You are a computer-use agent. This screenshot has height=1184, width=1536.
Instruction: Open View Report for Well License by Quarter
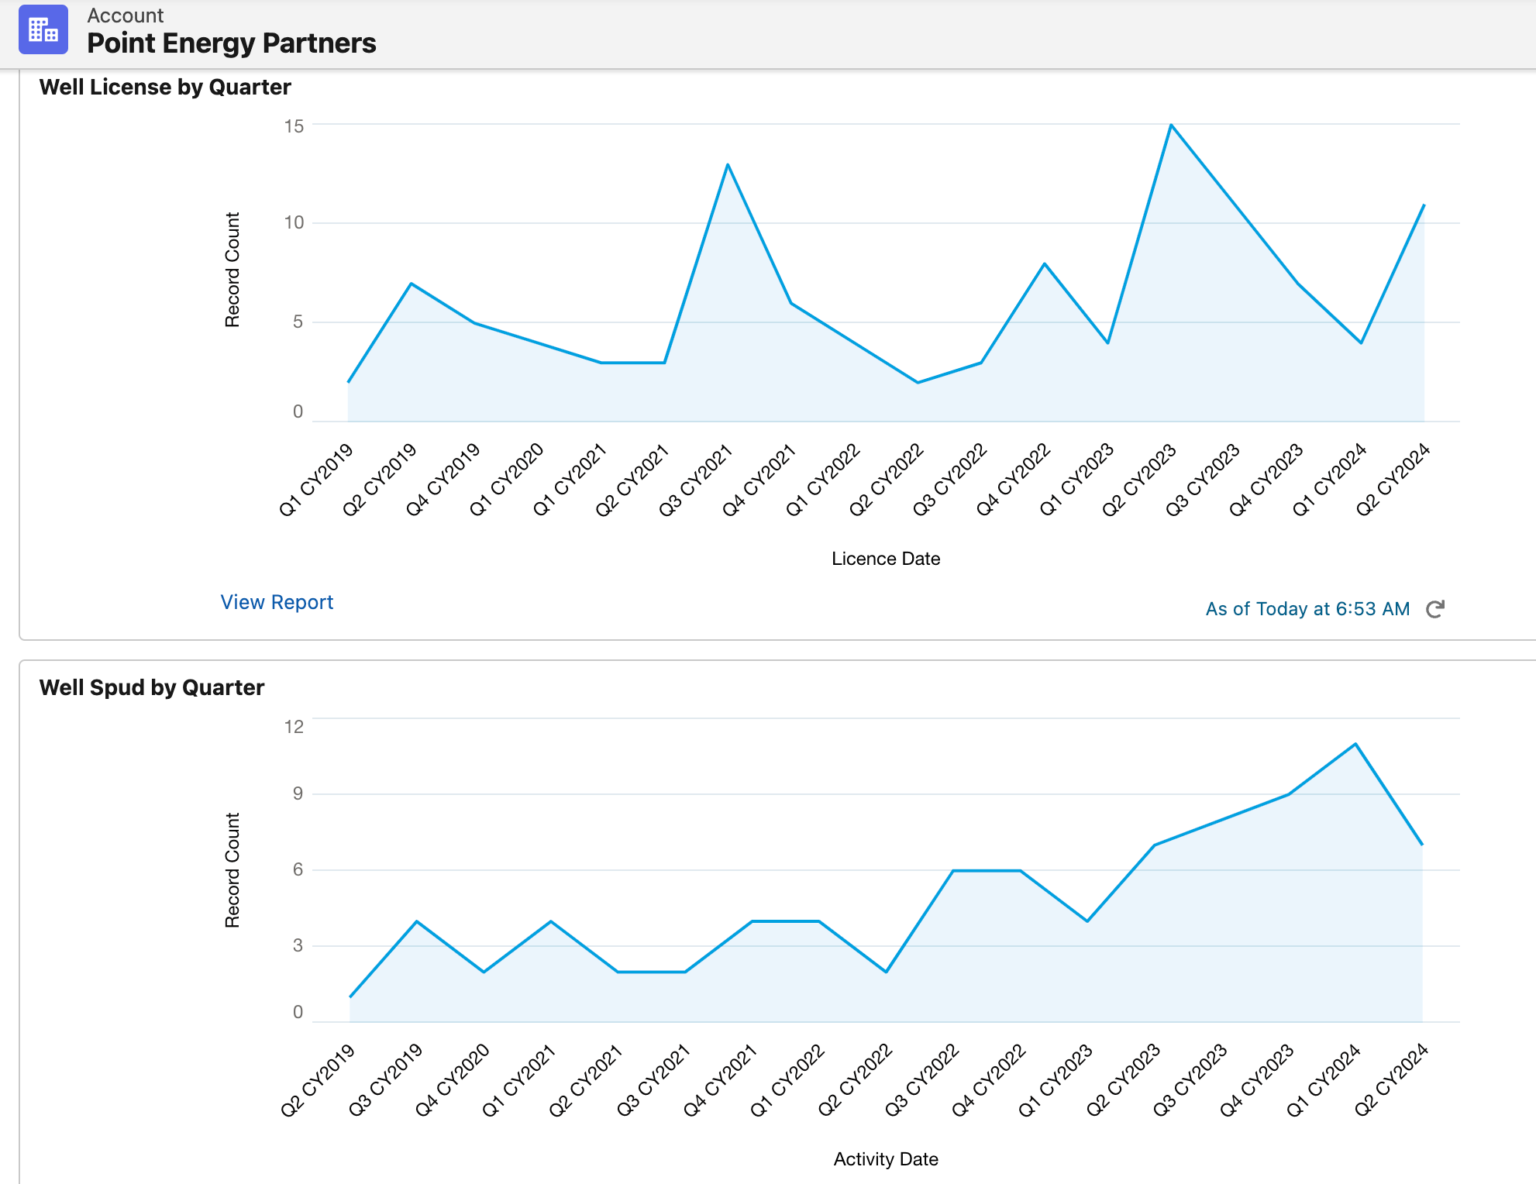click(276, 601)
